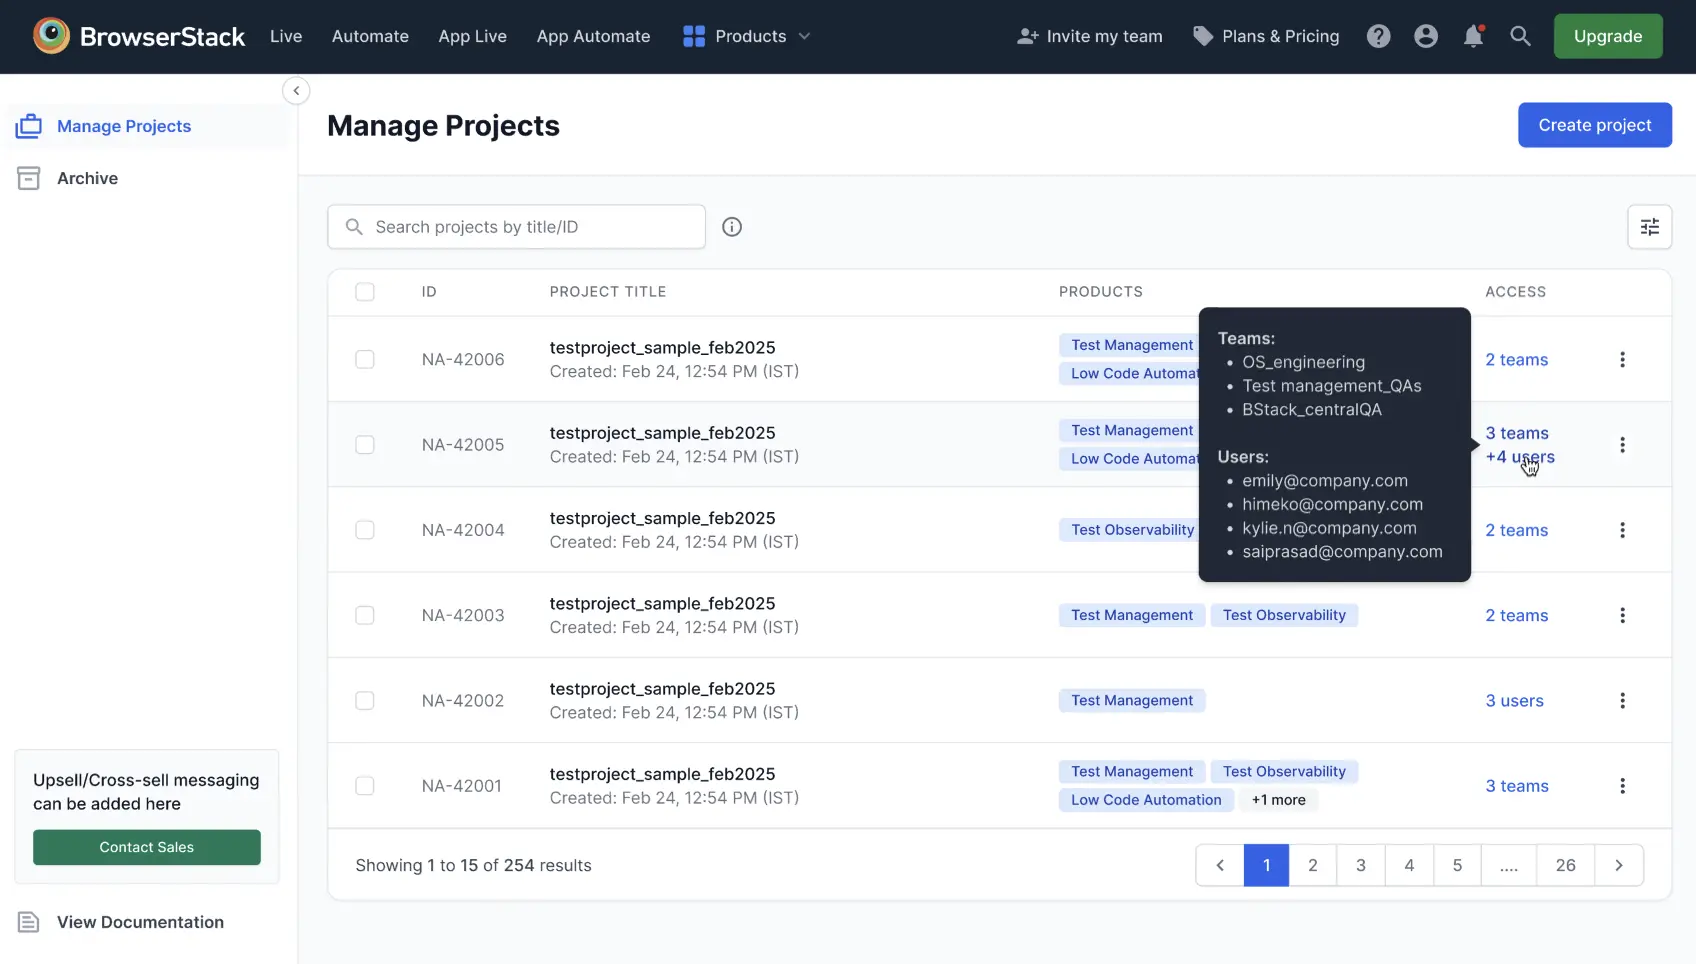
Task: Select Manage Projects in sidebar
Action: coord(148,126)
